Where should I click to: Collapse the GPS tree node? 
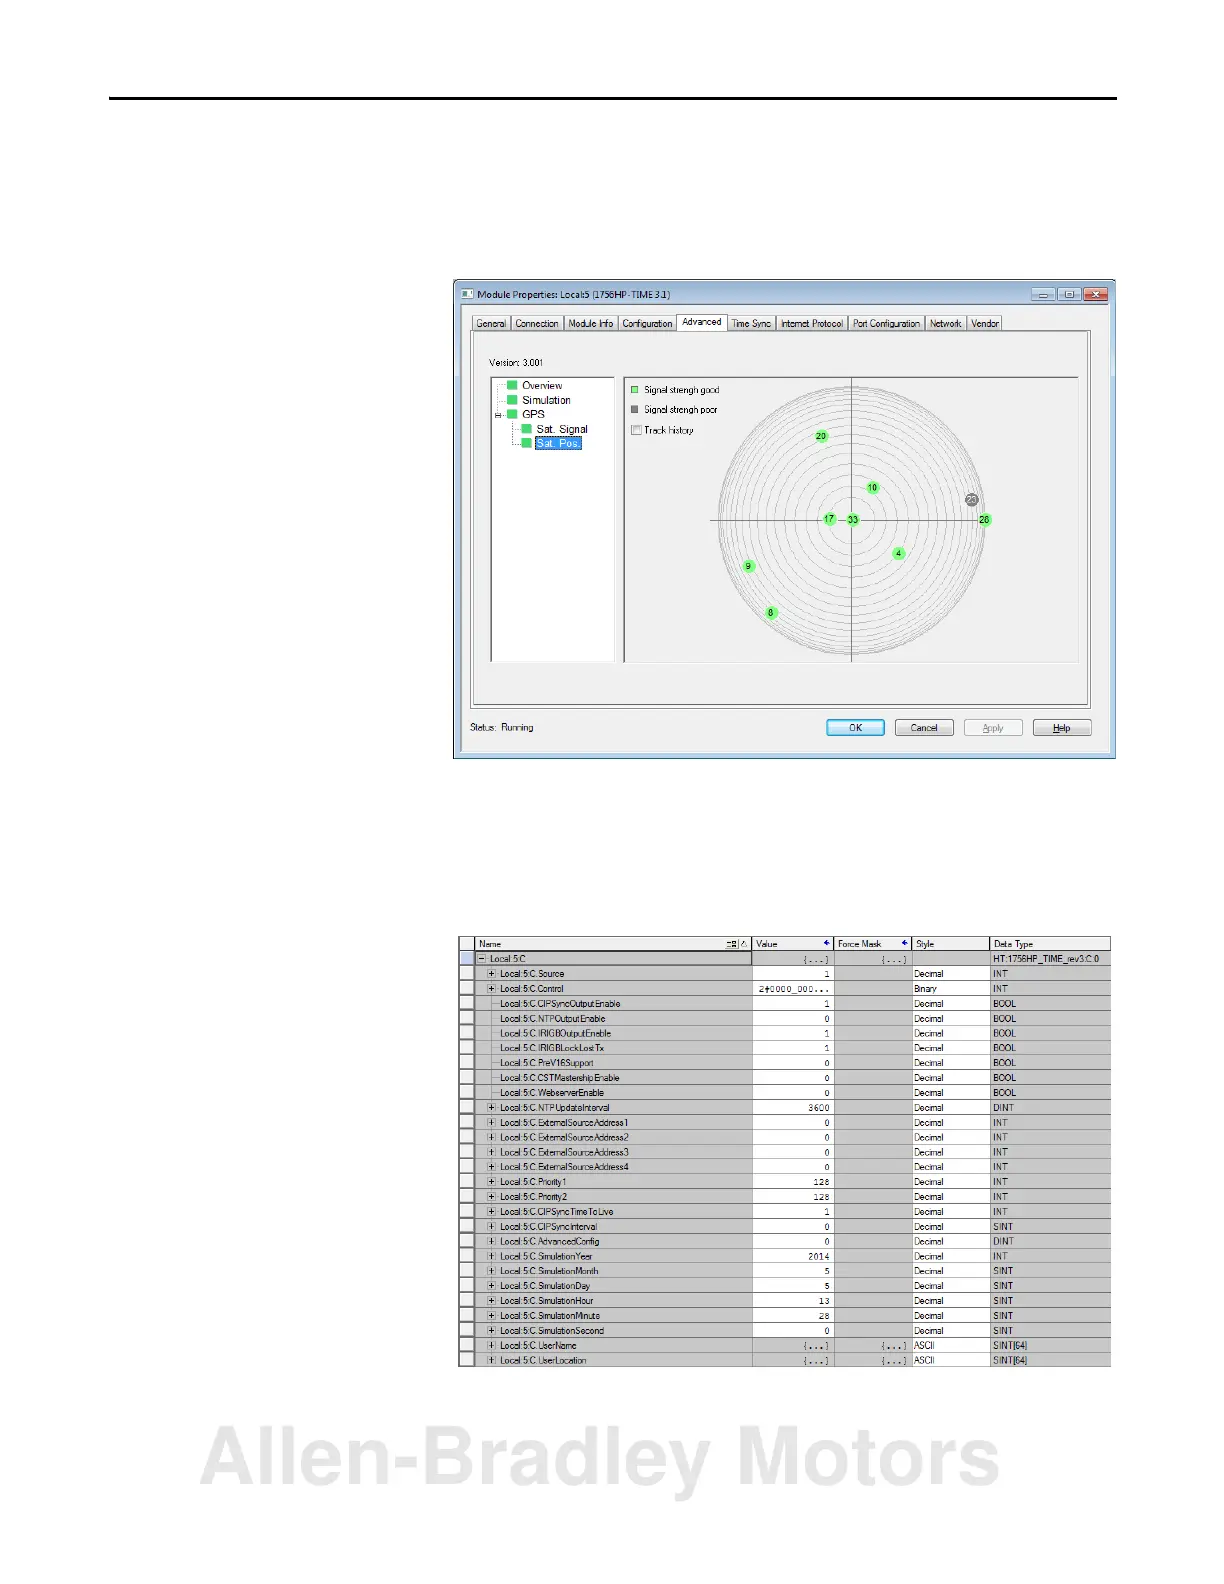pyautogui.click(x=498, y=415)
